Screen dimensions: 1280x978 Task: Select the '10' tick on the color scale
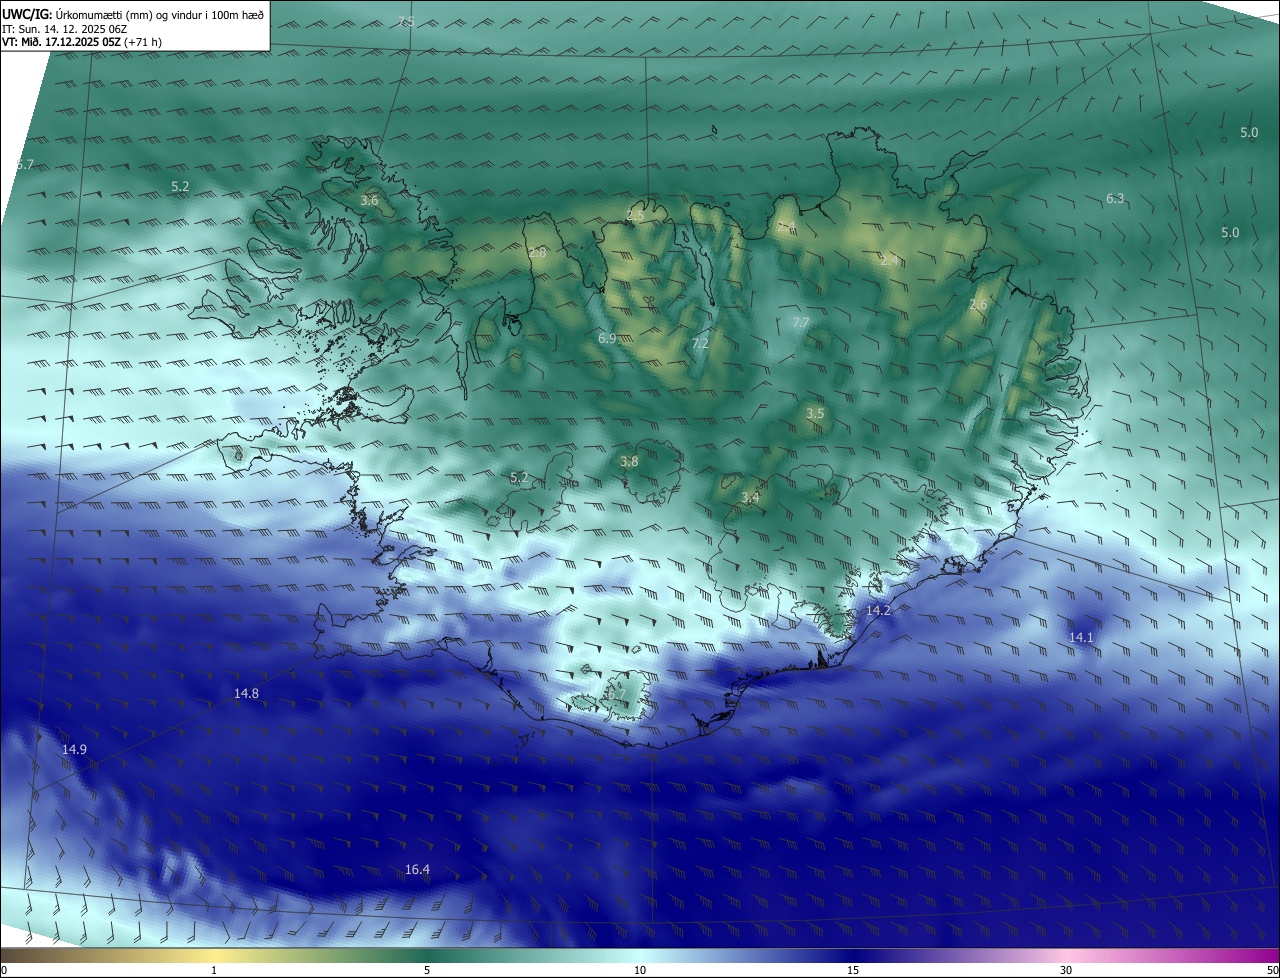(x=640, y=970)
